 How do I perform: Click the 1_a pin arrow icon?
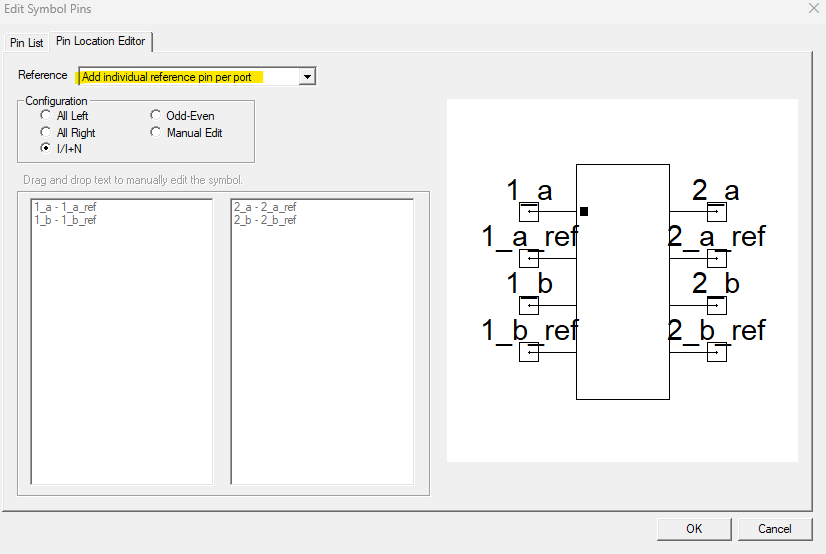coord(529,212)
